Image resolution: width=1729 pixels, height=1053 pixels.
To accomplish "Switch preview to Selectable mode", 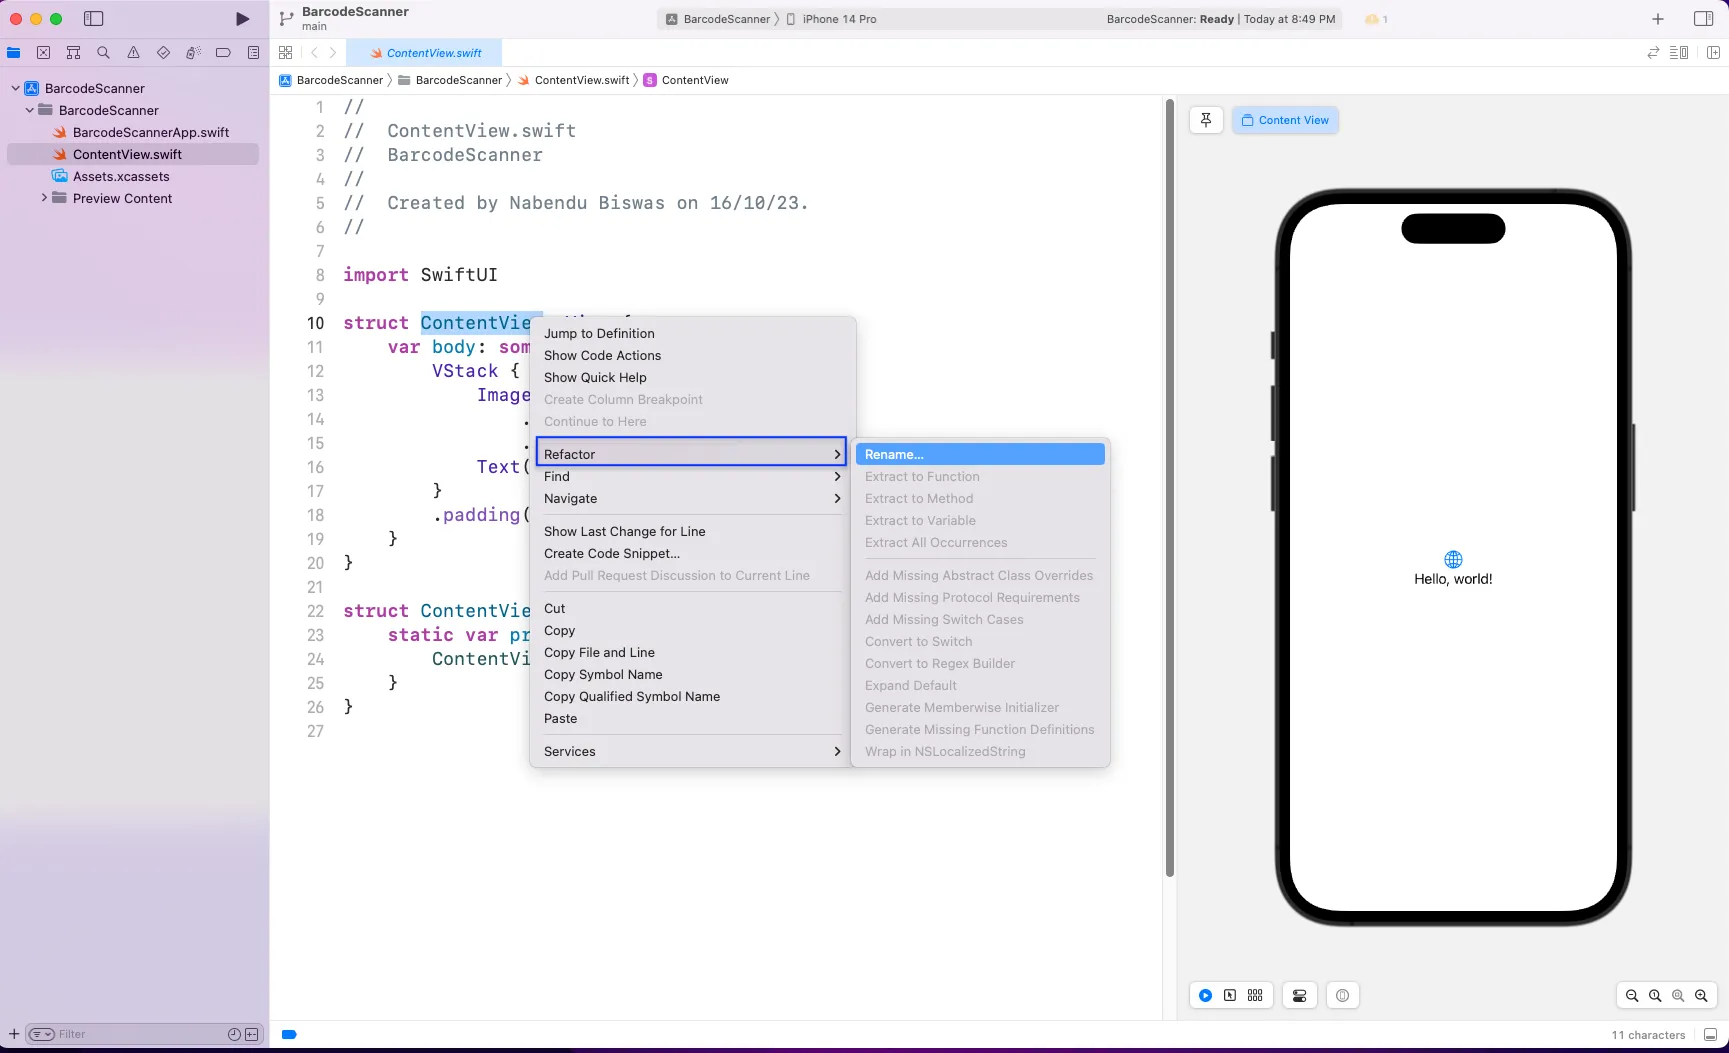I will 1230,995.
